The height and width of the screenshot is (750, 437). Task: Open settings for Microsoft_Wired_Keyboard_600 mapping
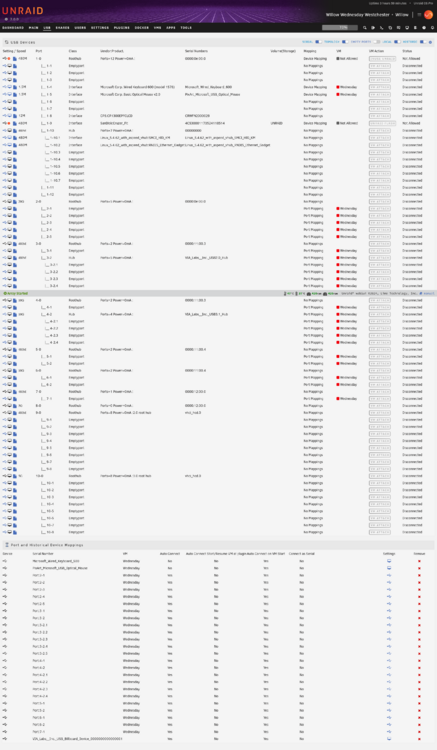tap(389, 561)
